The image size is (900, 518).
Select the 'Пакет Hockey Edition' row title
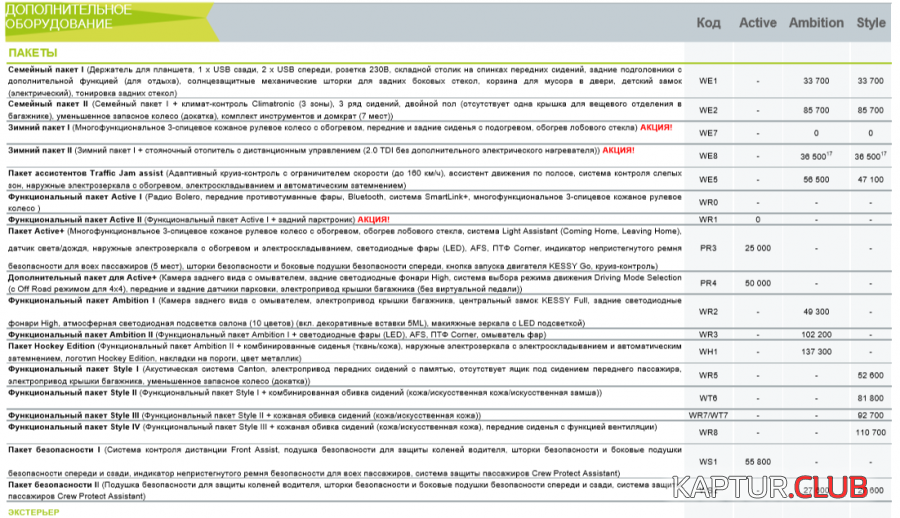[x=51, y=346]
